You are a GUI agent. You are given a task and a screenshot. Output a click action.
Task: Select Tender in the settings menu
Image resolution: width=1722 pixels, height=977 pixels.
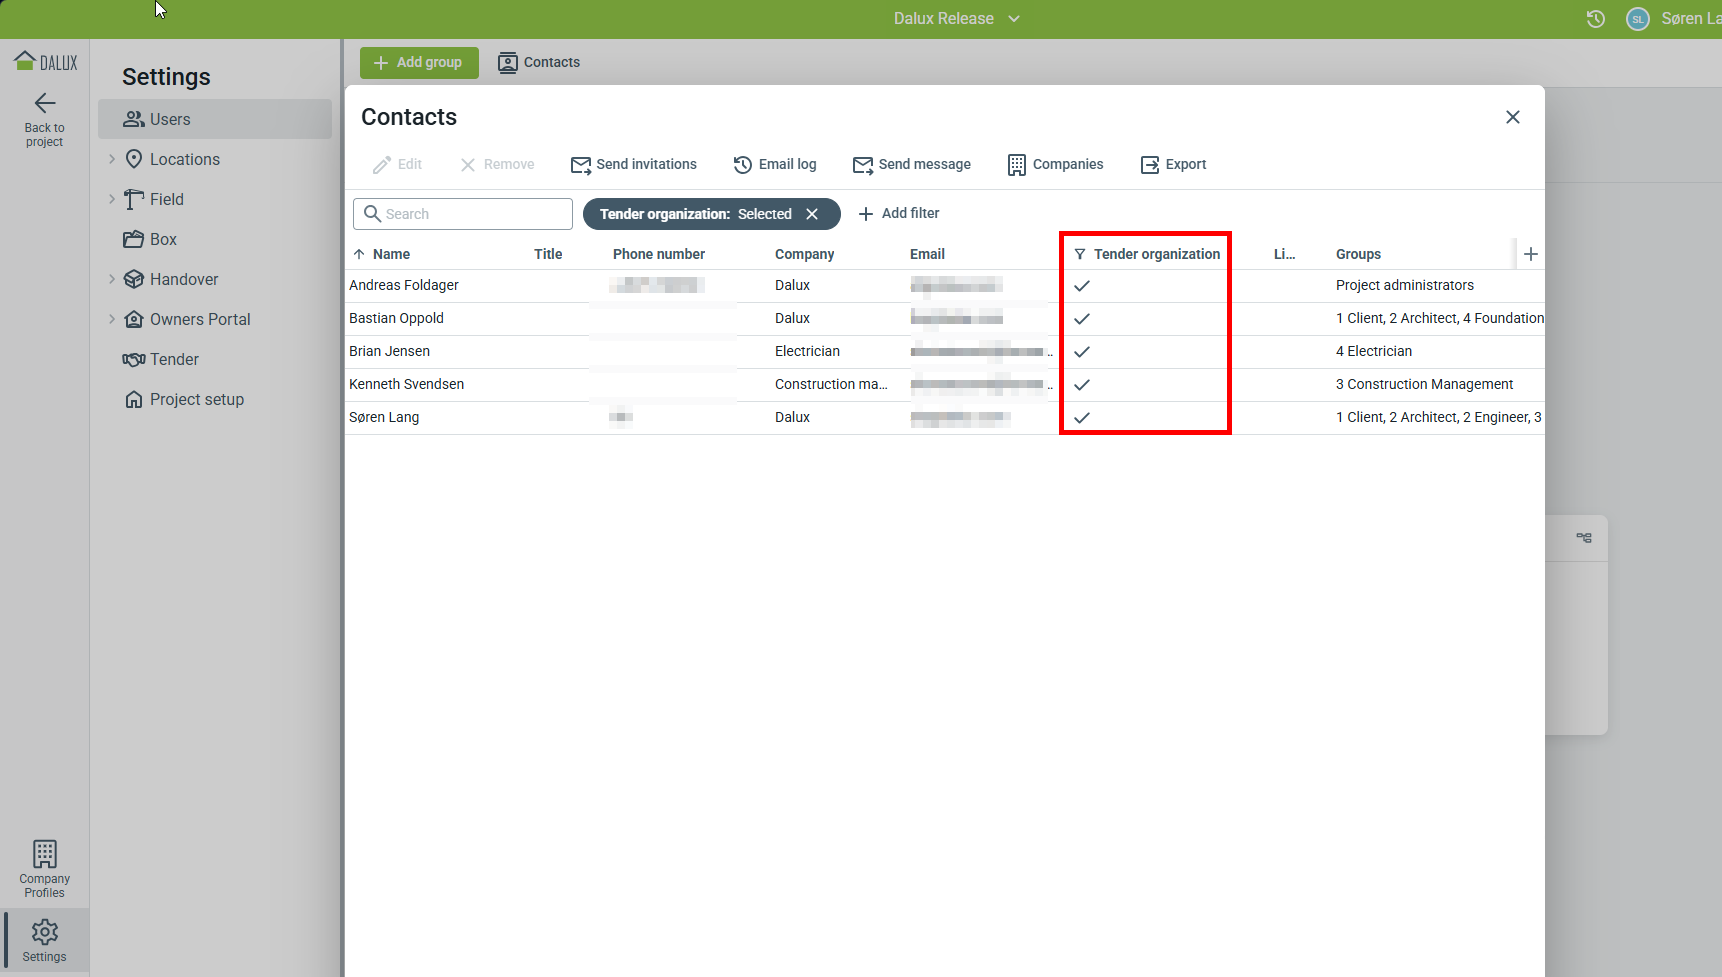click(x=174, y=359)
